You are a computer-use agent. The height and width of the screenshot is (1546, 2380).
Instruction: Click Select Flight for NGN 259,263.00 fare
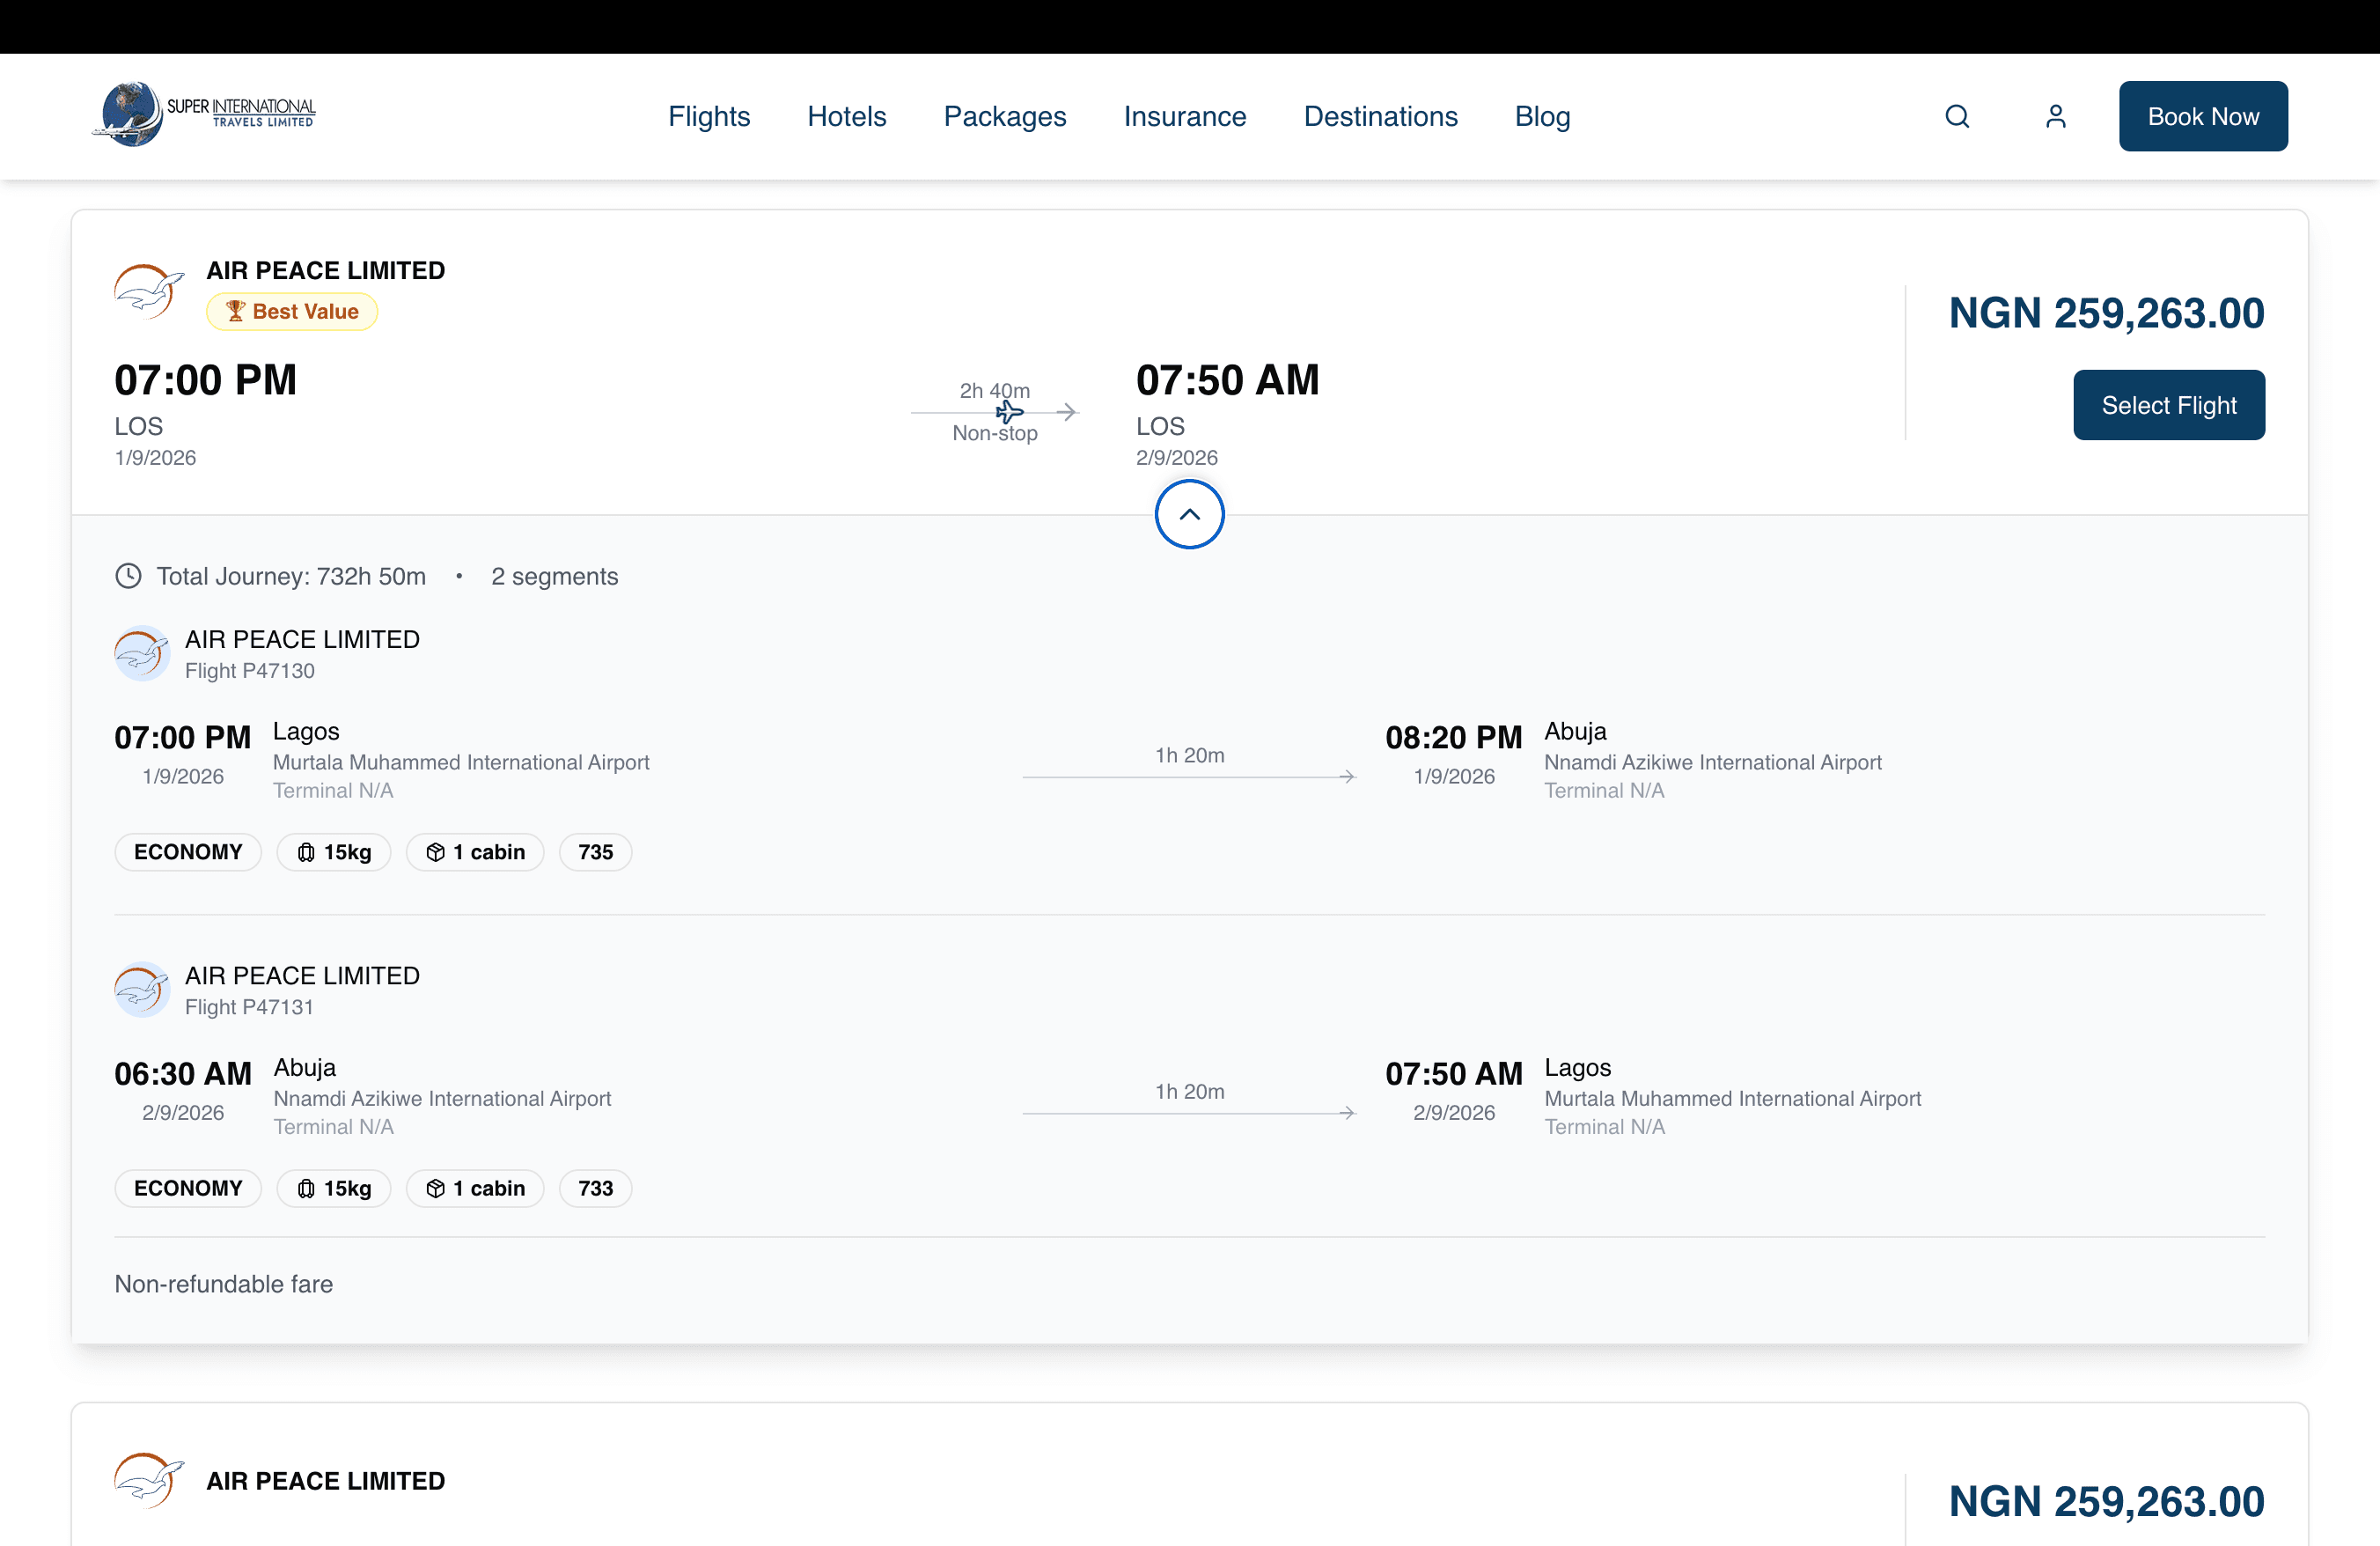coord(2168,406)
